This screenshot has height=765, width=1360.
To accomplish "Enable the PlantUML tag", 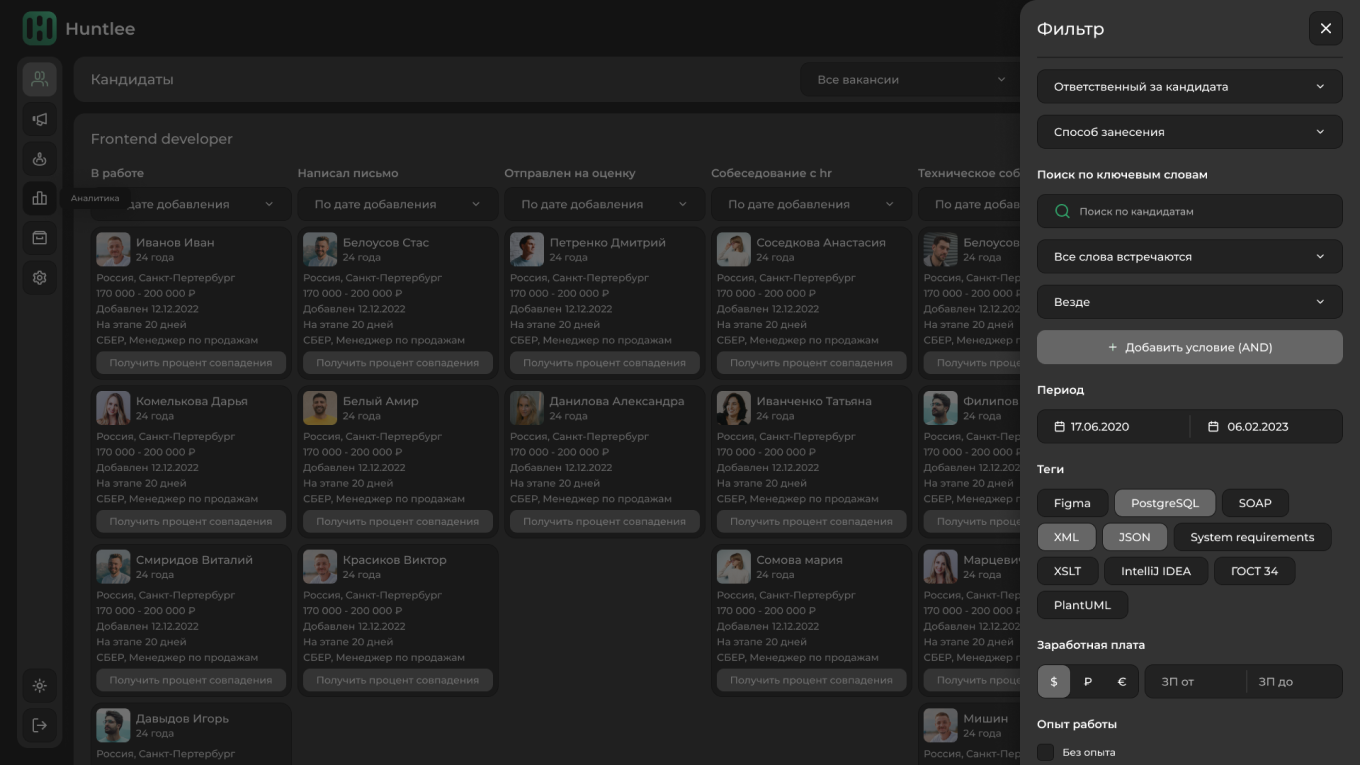I will point(1082,605).
